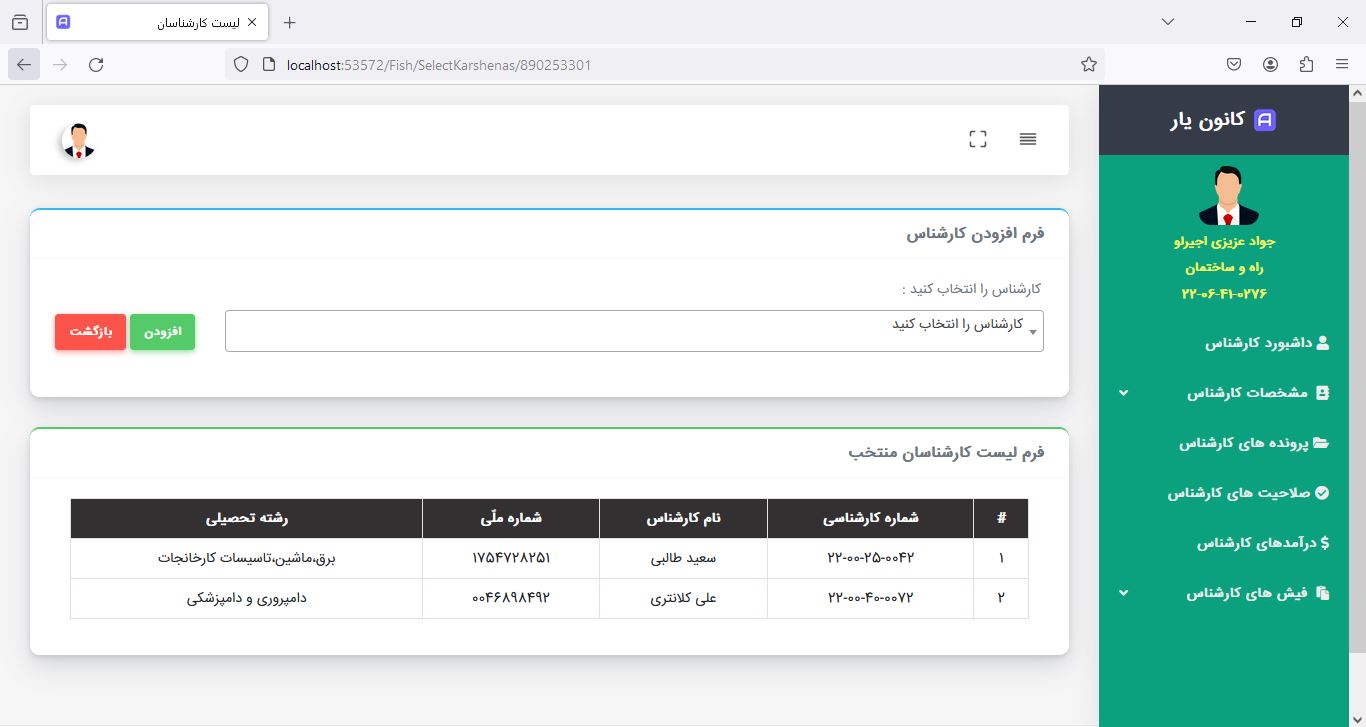
Task: Click the fullscreen toggle icon in header
Action: 978,140
